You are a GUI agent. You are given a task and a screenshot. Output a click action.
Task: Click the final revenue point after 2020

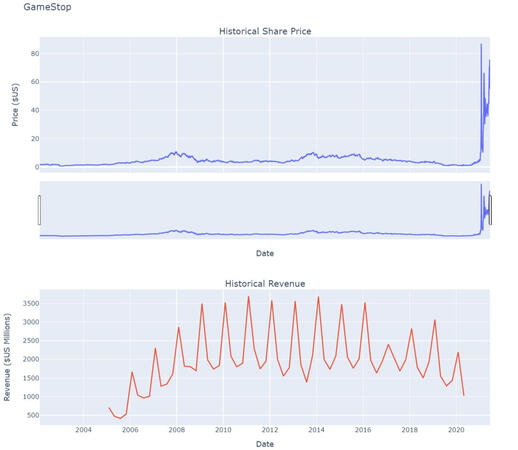click(464, 395)
